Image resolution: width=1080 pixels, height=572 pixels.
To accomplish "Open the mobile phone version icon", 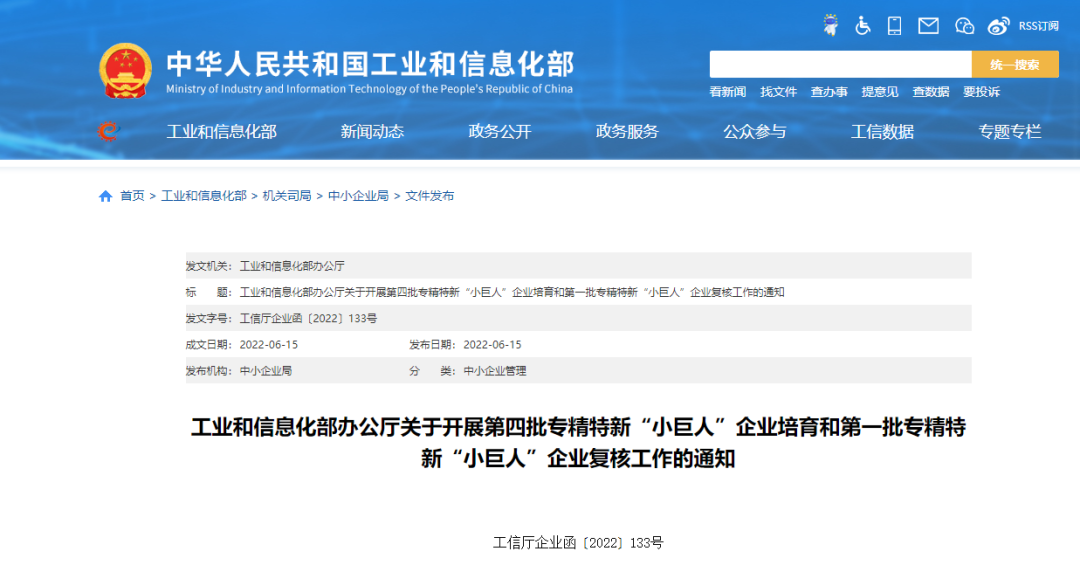I will click(x=894, y=26).
